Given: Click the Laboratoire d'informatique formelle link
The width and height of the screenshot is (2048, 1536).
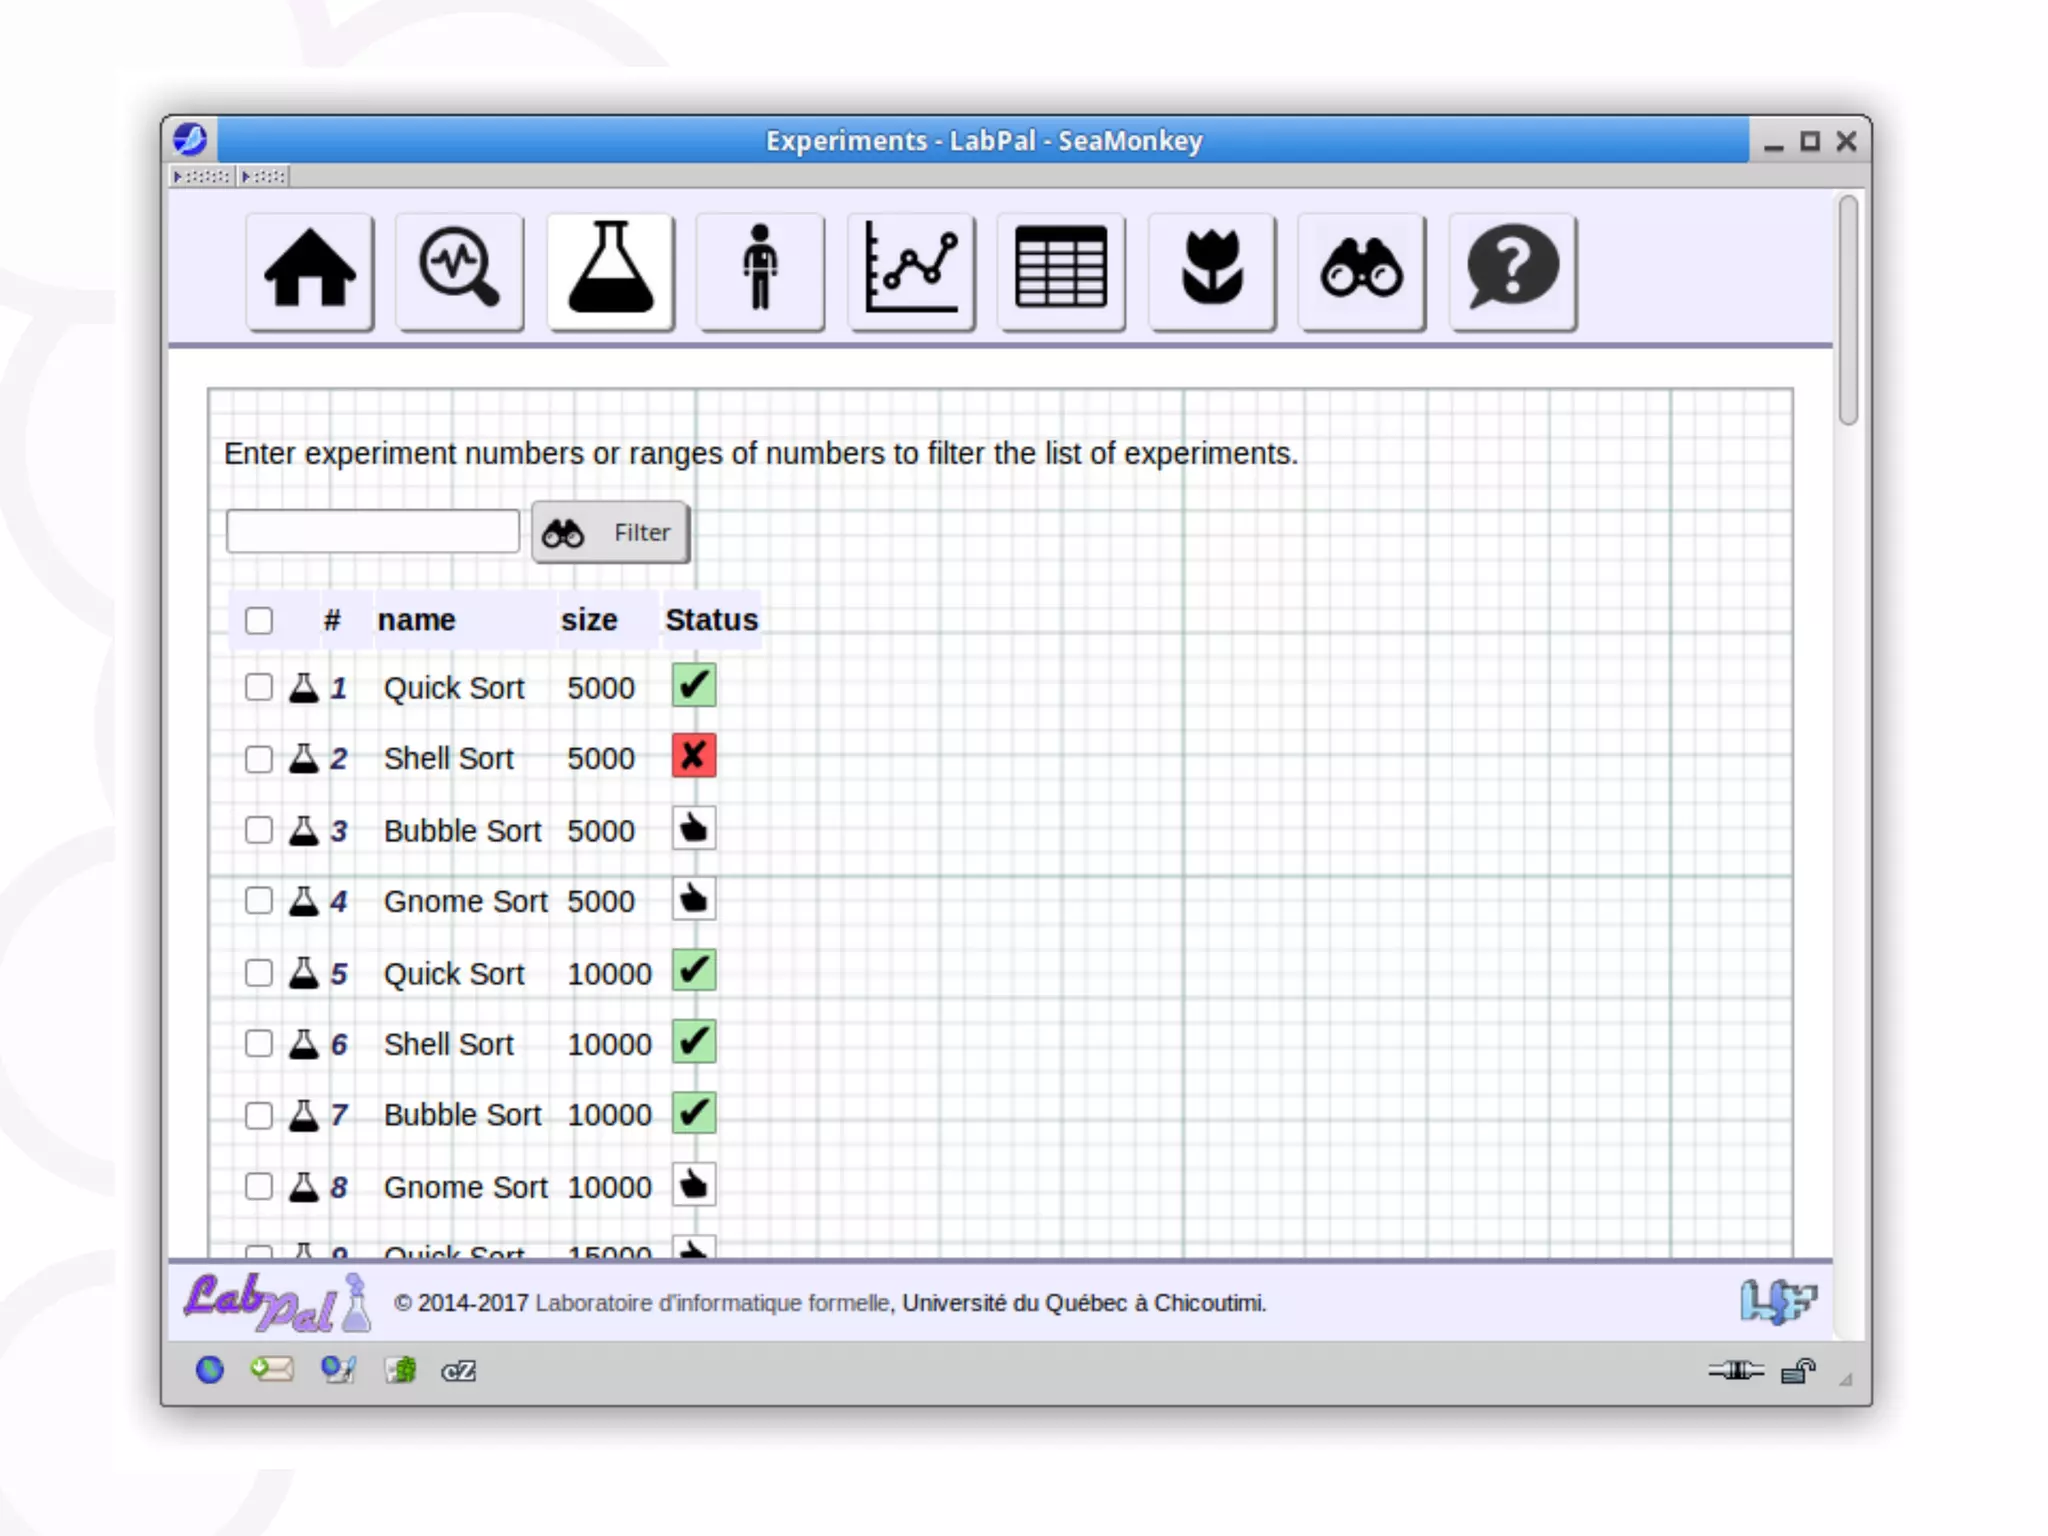Looking at the screenshot, I should 712,1303.
